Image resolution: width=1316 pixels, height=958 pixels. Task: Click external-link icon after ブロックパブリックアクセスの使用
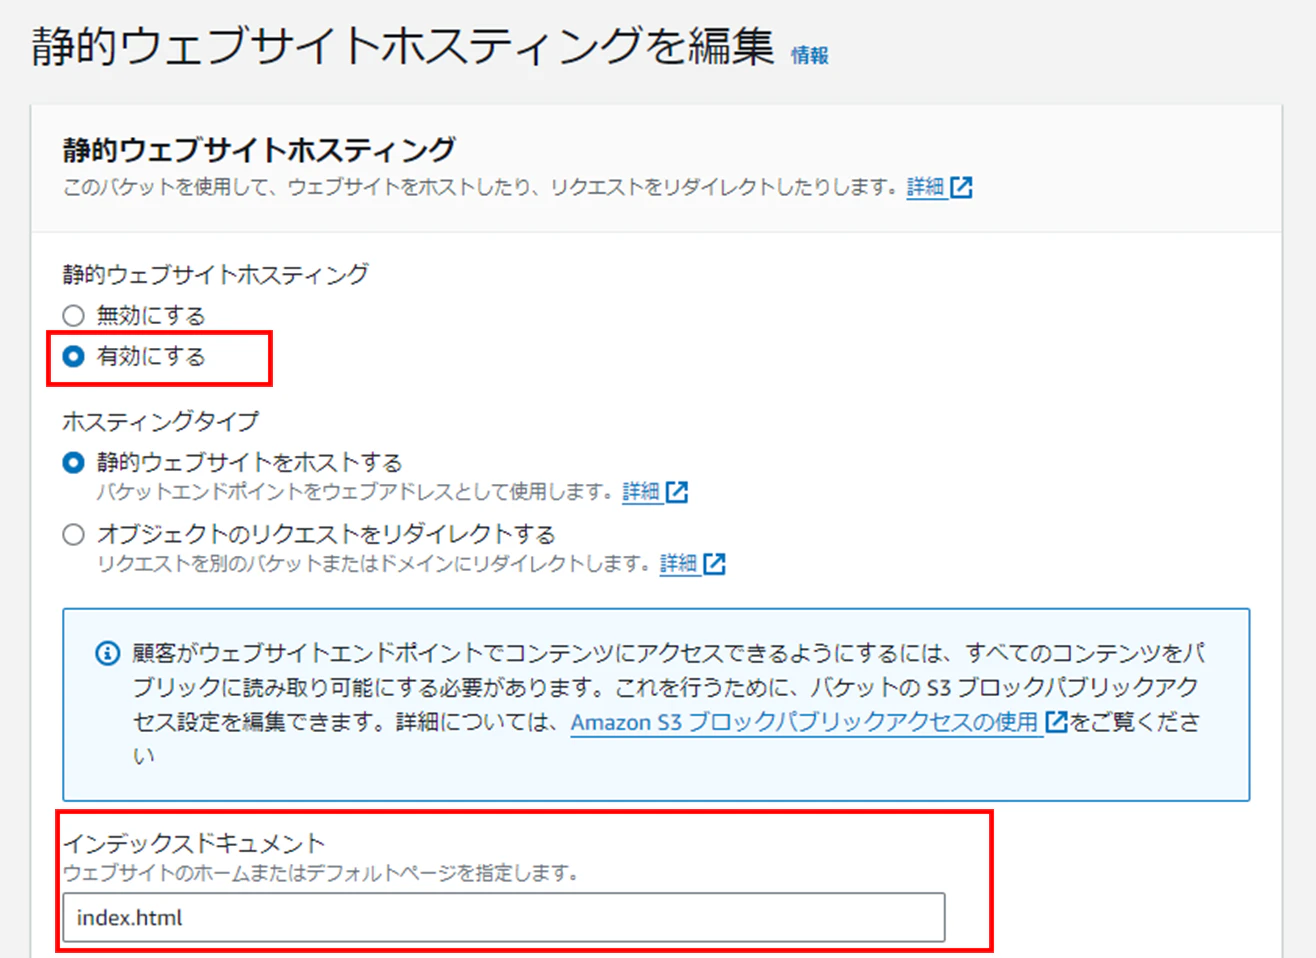[1056, 721]
